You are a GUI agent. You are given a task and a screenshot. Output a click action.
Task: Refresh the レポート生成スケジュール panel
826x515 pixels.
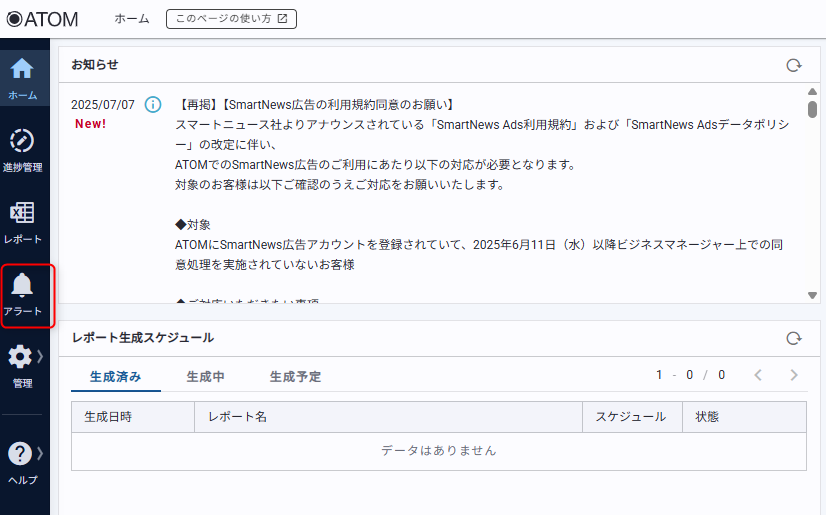(x=793, y=338)
